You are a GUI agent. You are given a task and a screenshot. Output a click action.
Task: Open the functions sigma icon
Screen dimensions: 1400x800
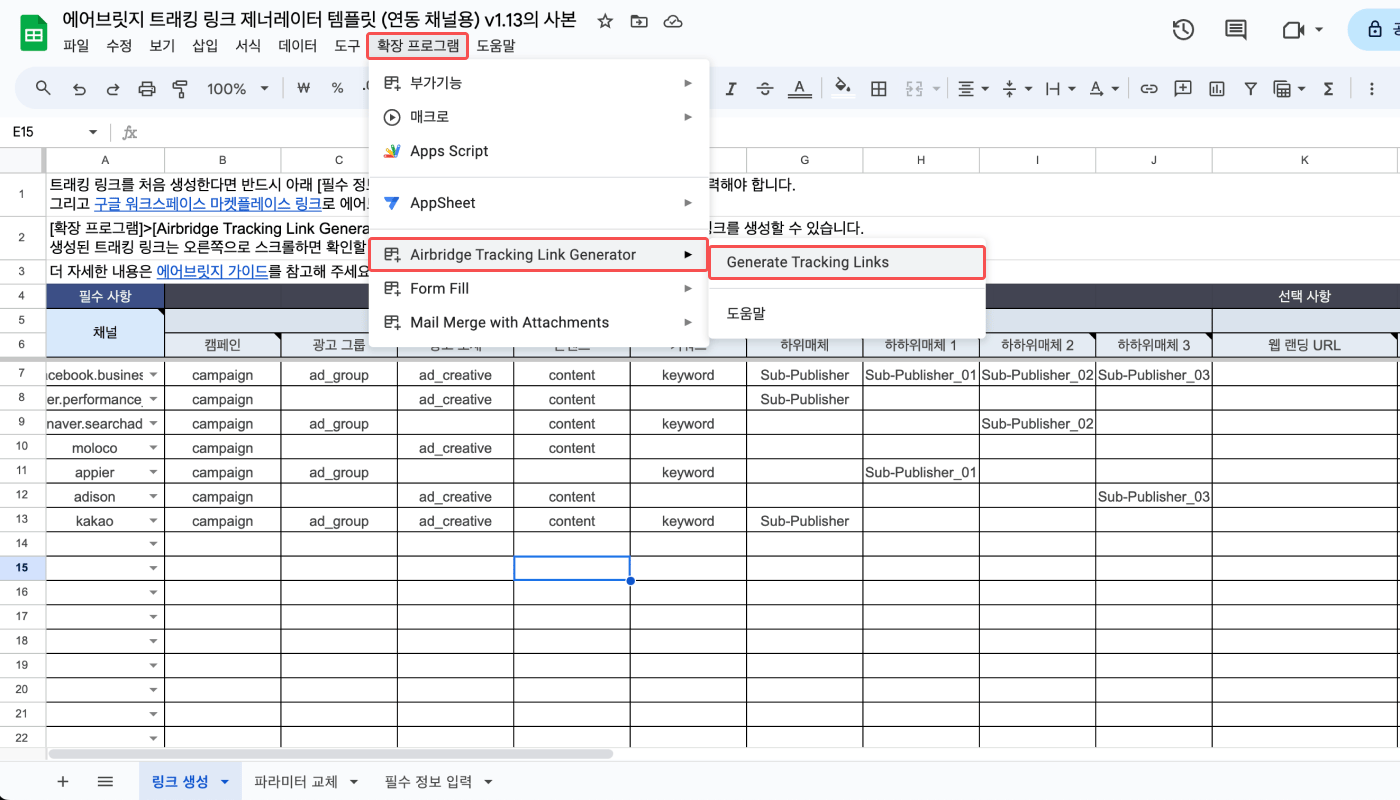(1328, 89)
